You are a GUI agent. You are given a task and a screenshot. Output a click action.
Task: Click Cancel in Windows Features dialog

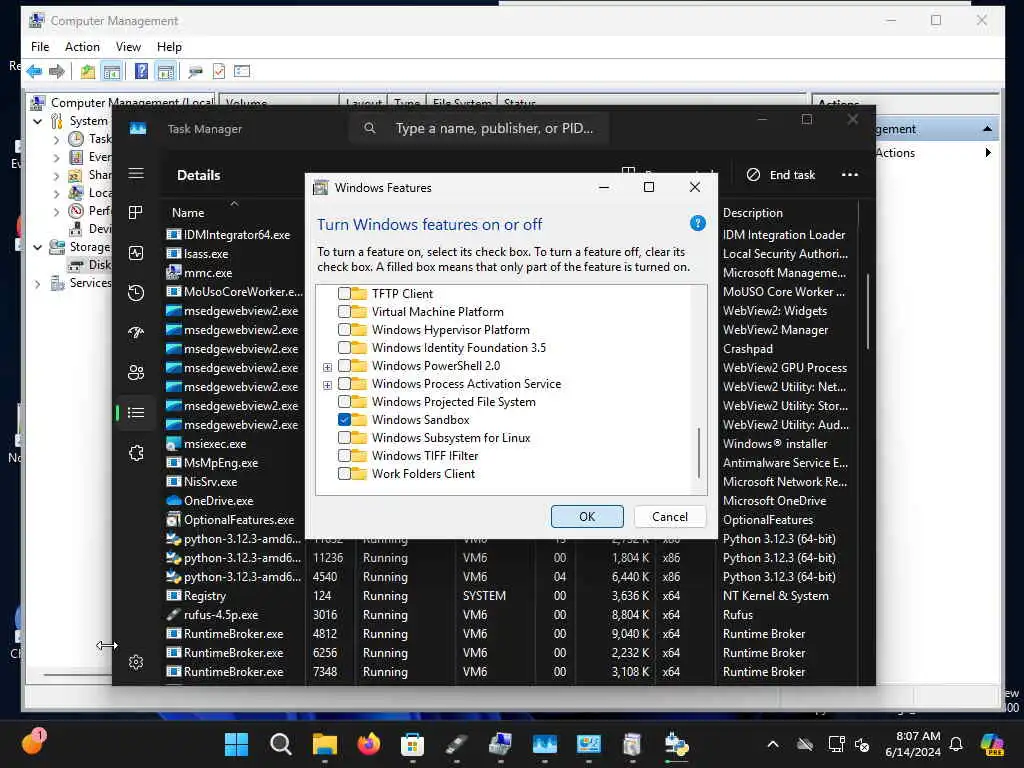click(669, 517)
